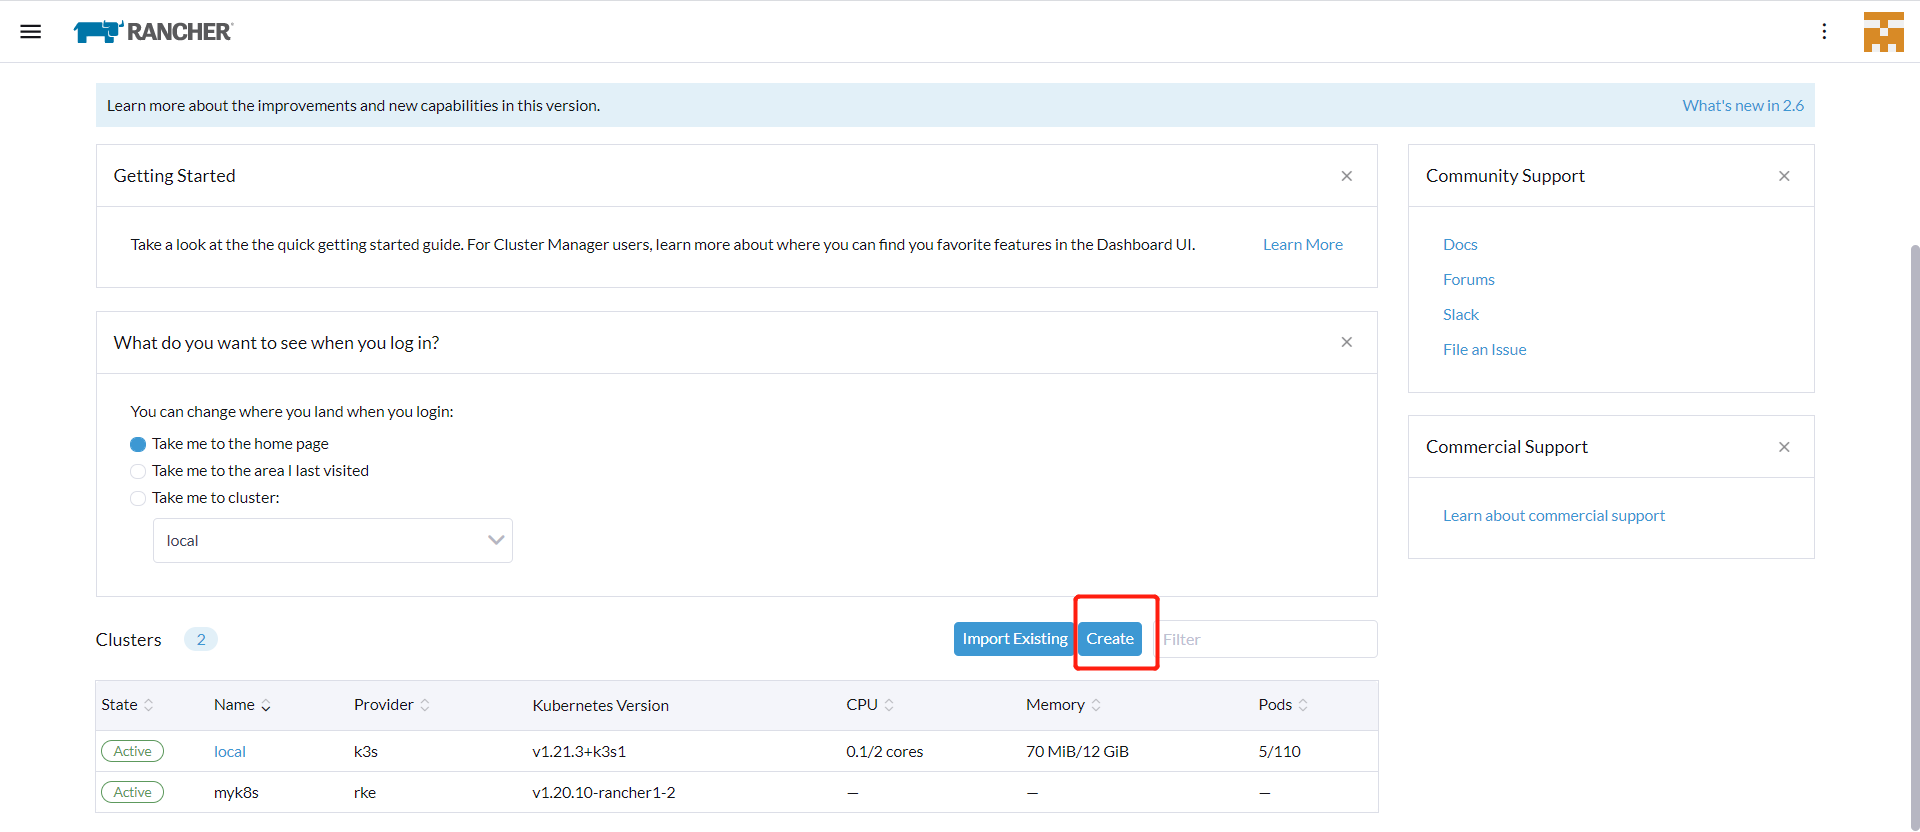
Task: Open the vertical three-dot page menu
Action: [x=1824, y=31]
